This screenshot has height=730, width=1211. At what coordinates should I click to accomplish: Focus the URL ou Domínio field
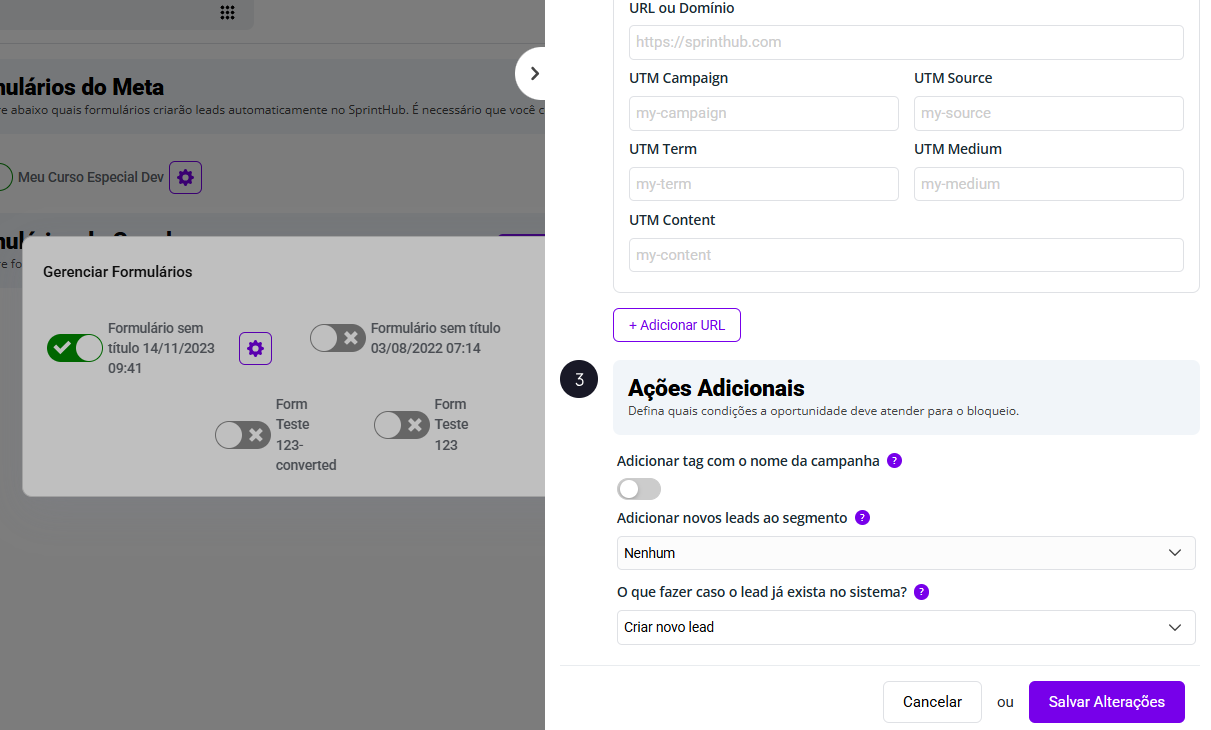(x=905, y=42)
